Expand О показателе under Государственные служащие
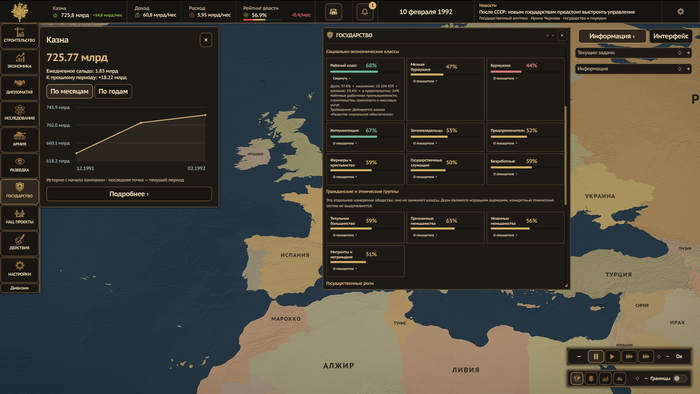 [425, 177]
